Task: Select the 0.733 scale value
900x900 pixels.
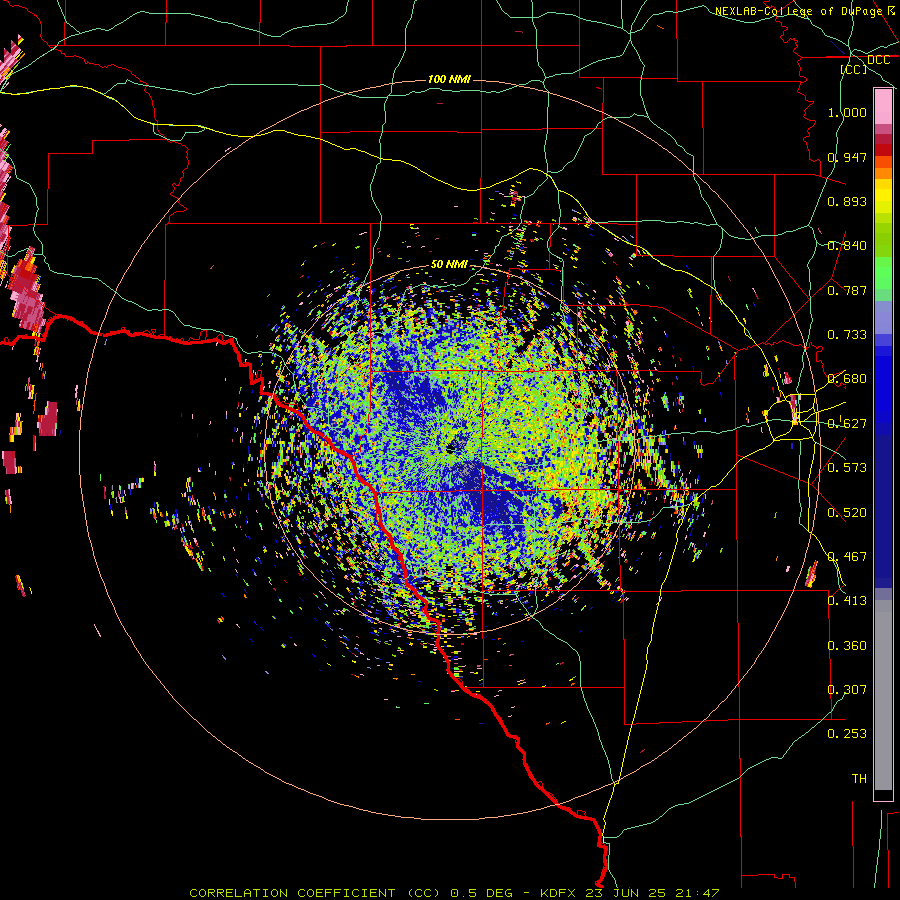Action: pos(847,335)
